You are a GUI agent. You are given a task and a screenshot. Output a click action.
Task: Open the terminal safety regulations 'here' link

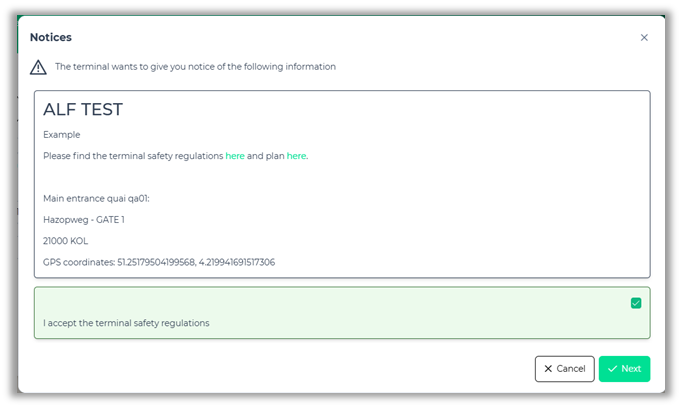point(235,156)
